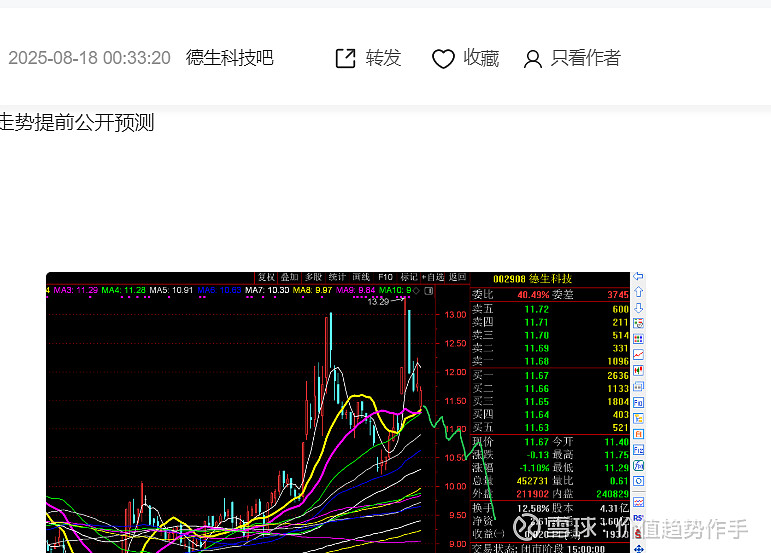Click the left arrow icon in chart sidebar
Screen dimensions: 771x553
point(638,276)
